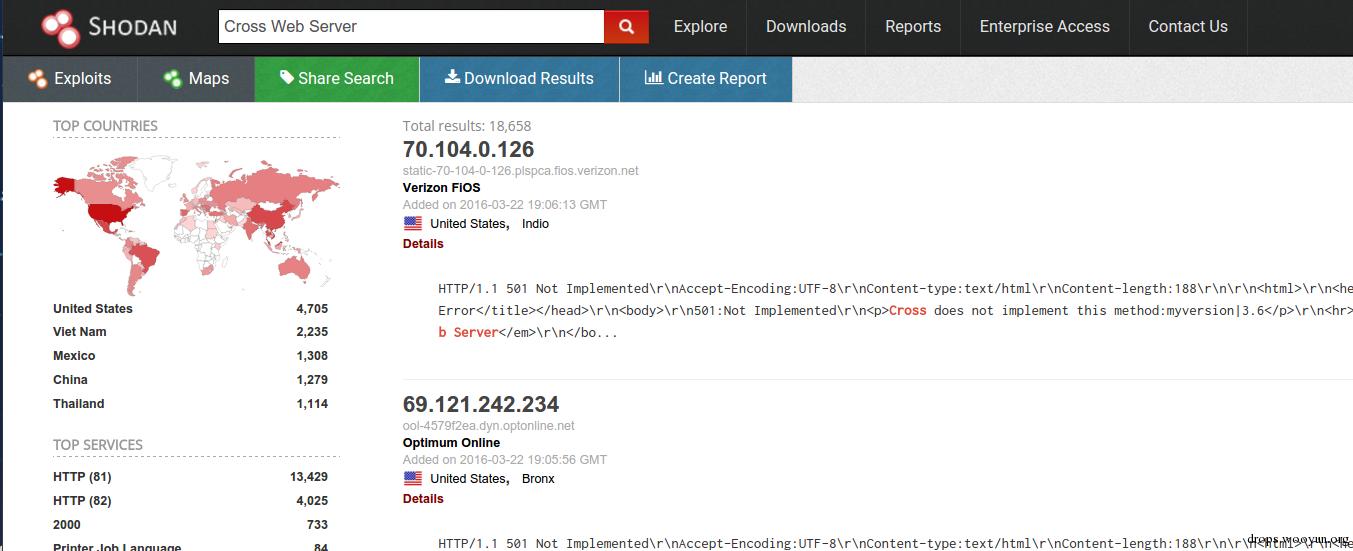Screen dimensions: 1353x551
Task: Click the Indio city link
Action: click(x=535, y=224)
